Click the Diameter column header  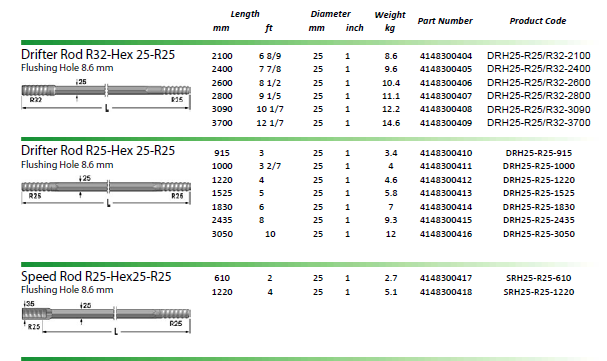(330, 14)
